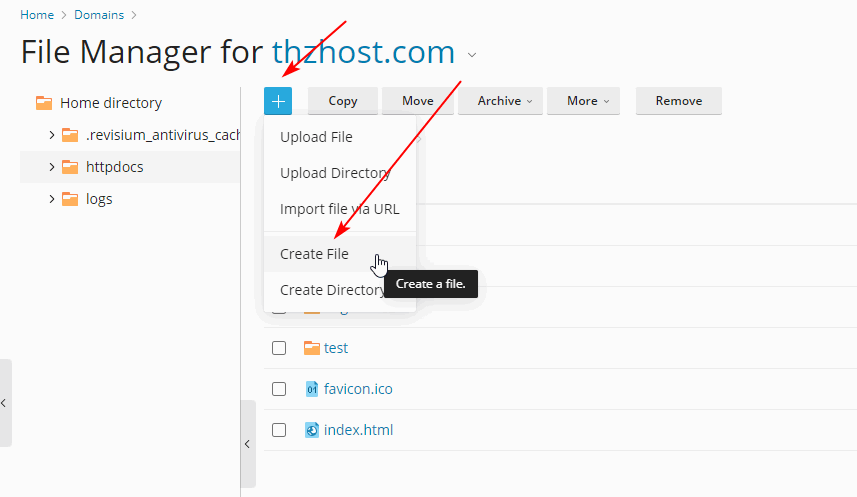Tick the checkbox for index.html
This screenshot has height=497, width=857.
[279, 430]
